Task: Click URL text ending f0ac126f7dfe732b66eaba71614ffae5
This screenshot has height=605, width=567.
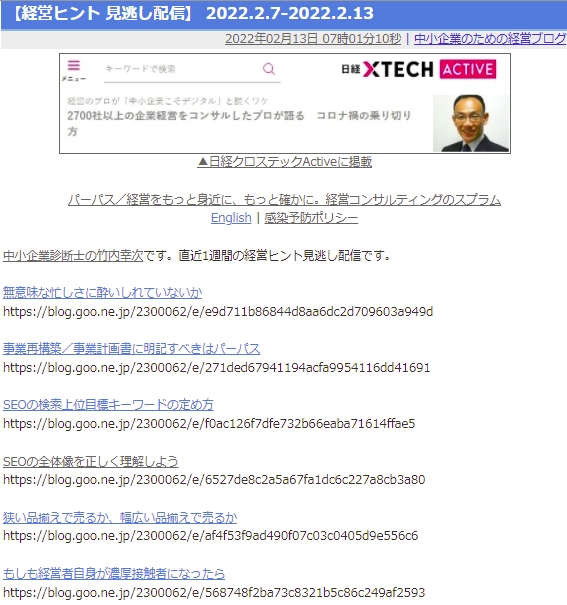Action: pos(209,424)
